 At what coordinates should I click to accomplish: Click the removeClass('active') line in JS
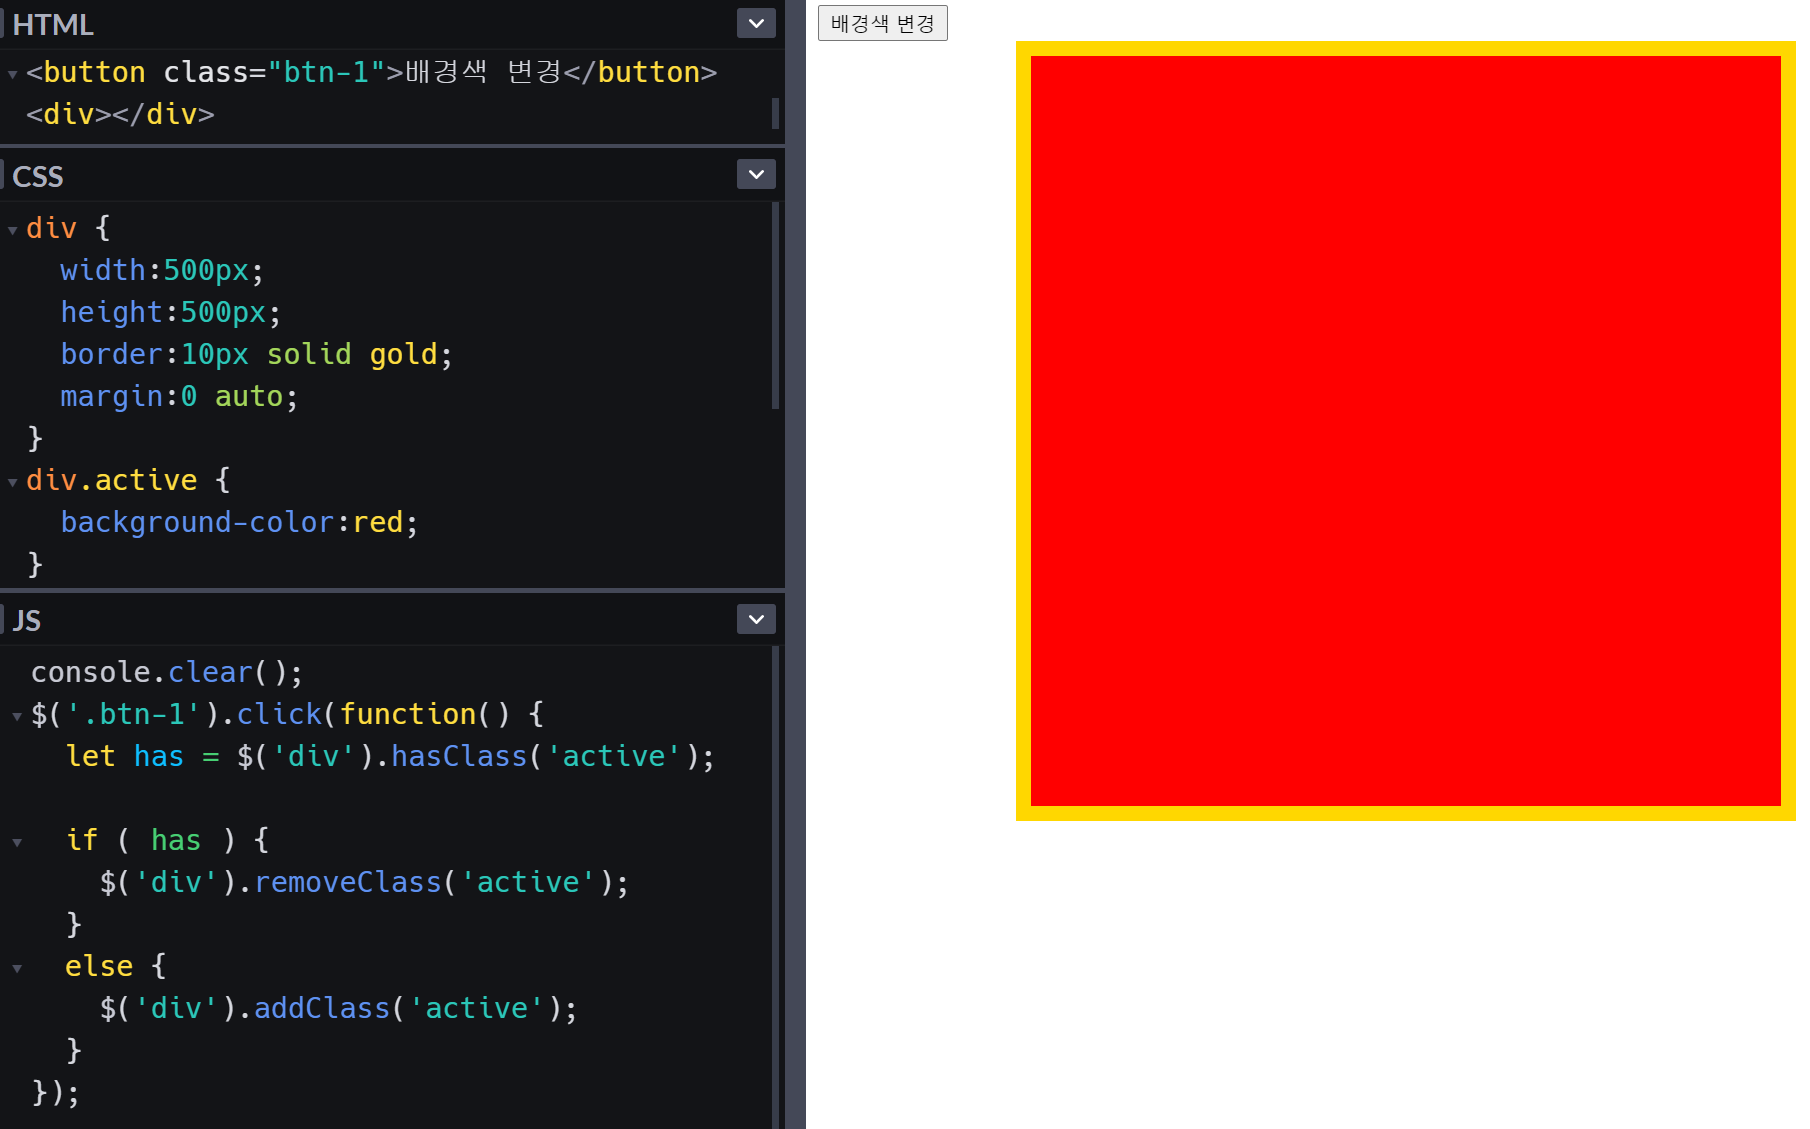point(364,882)
